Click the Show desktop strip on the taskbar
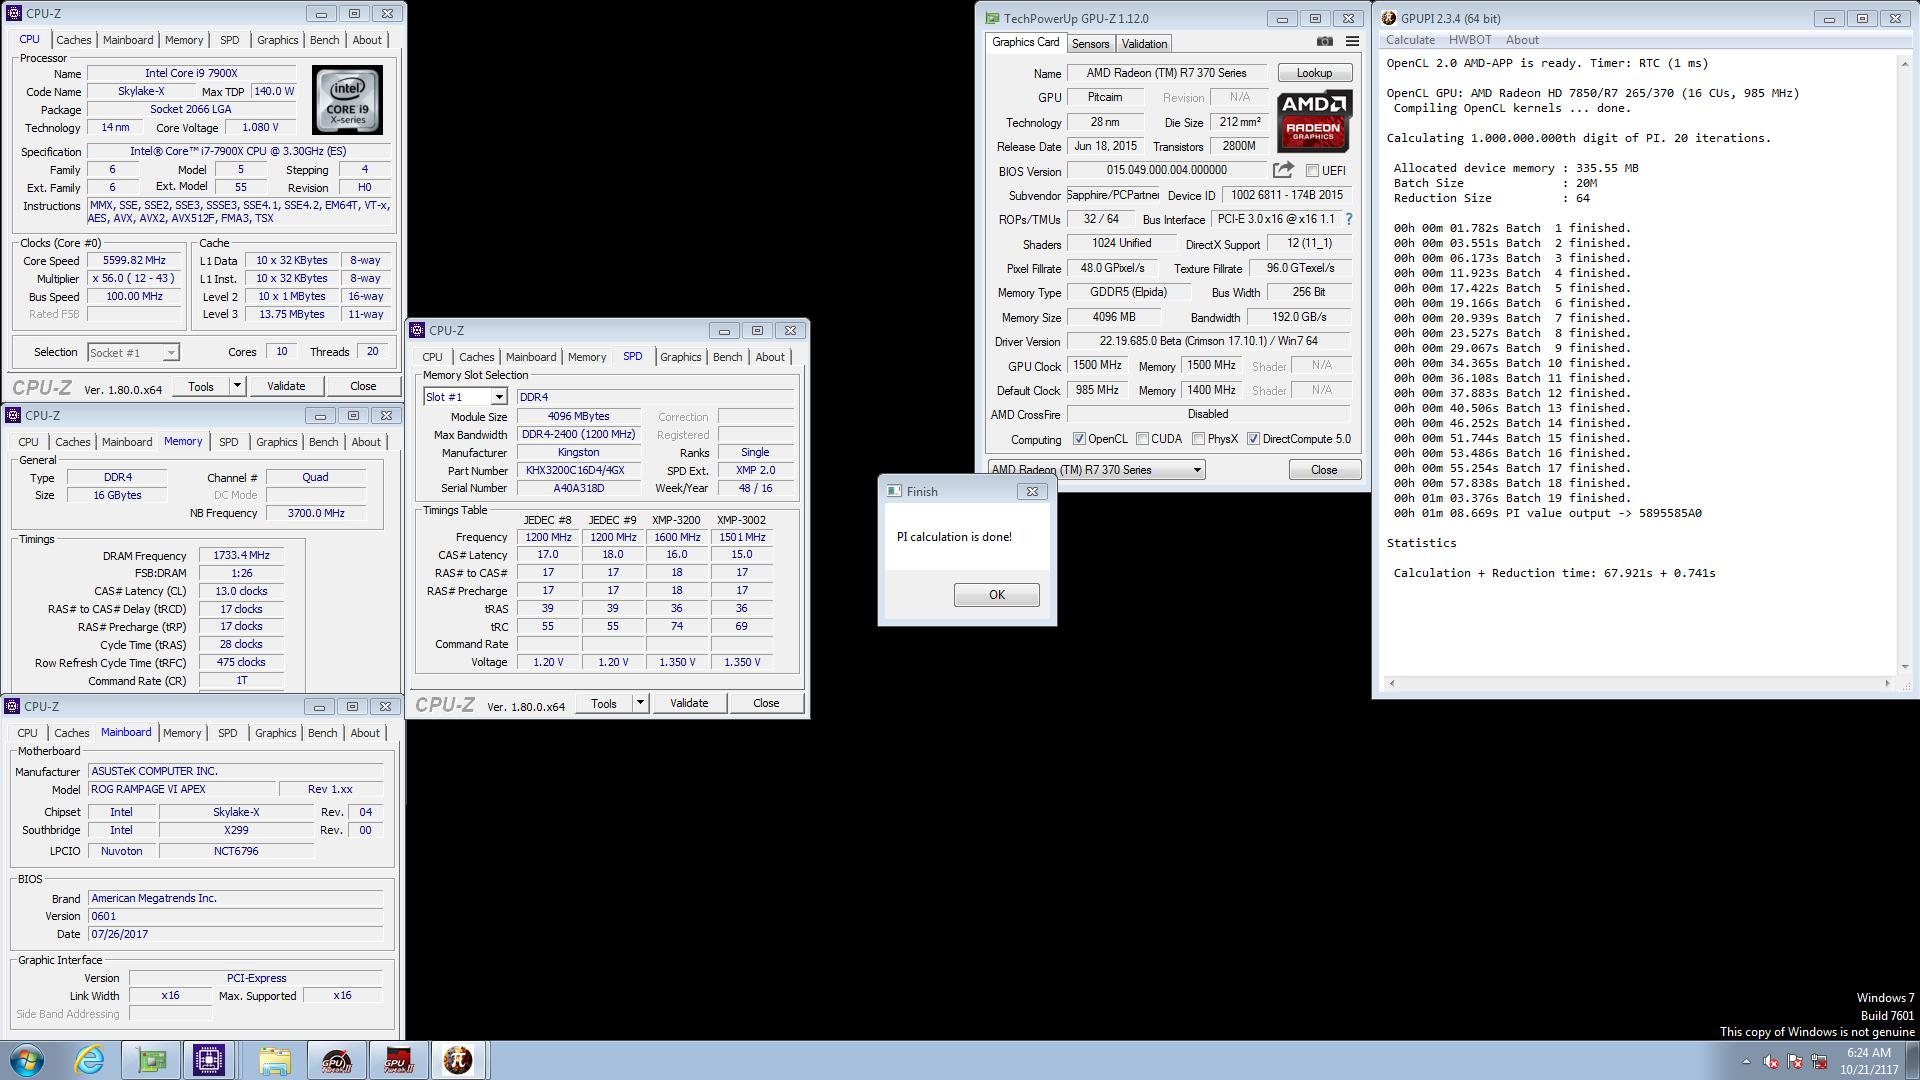This screenshot has width=1920, height=1080. point(1913,1060)
